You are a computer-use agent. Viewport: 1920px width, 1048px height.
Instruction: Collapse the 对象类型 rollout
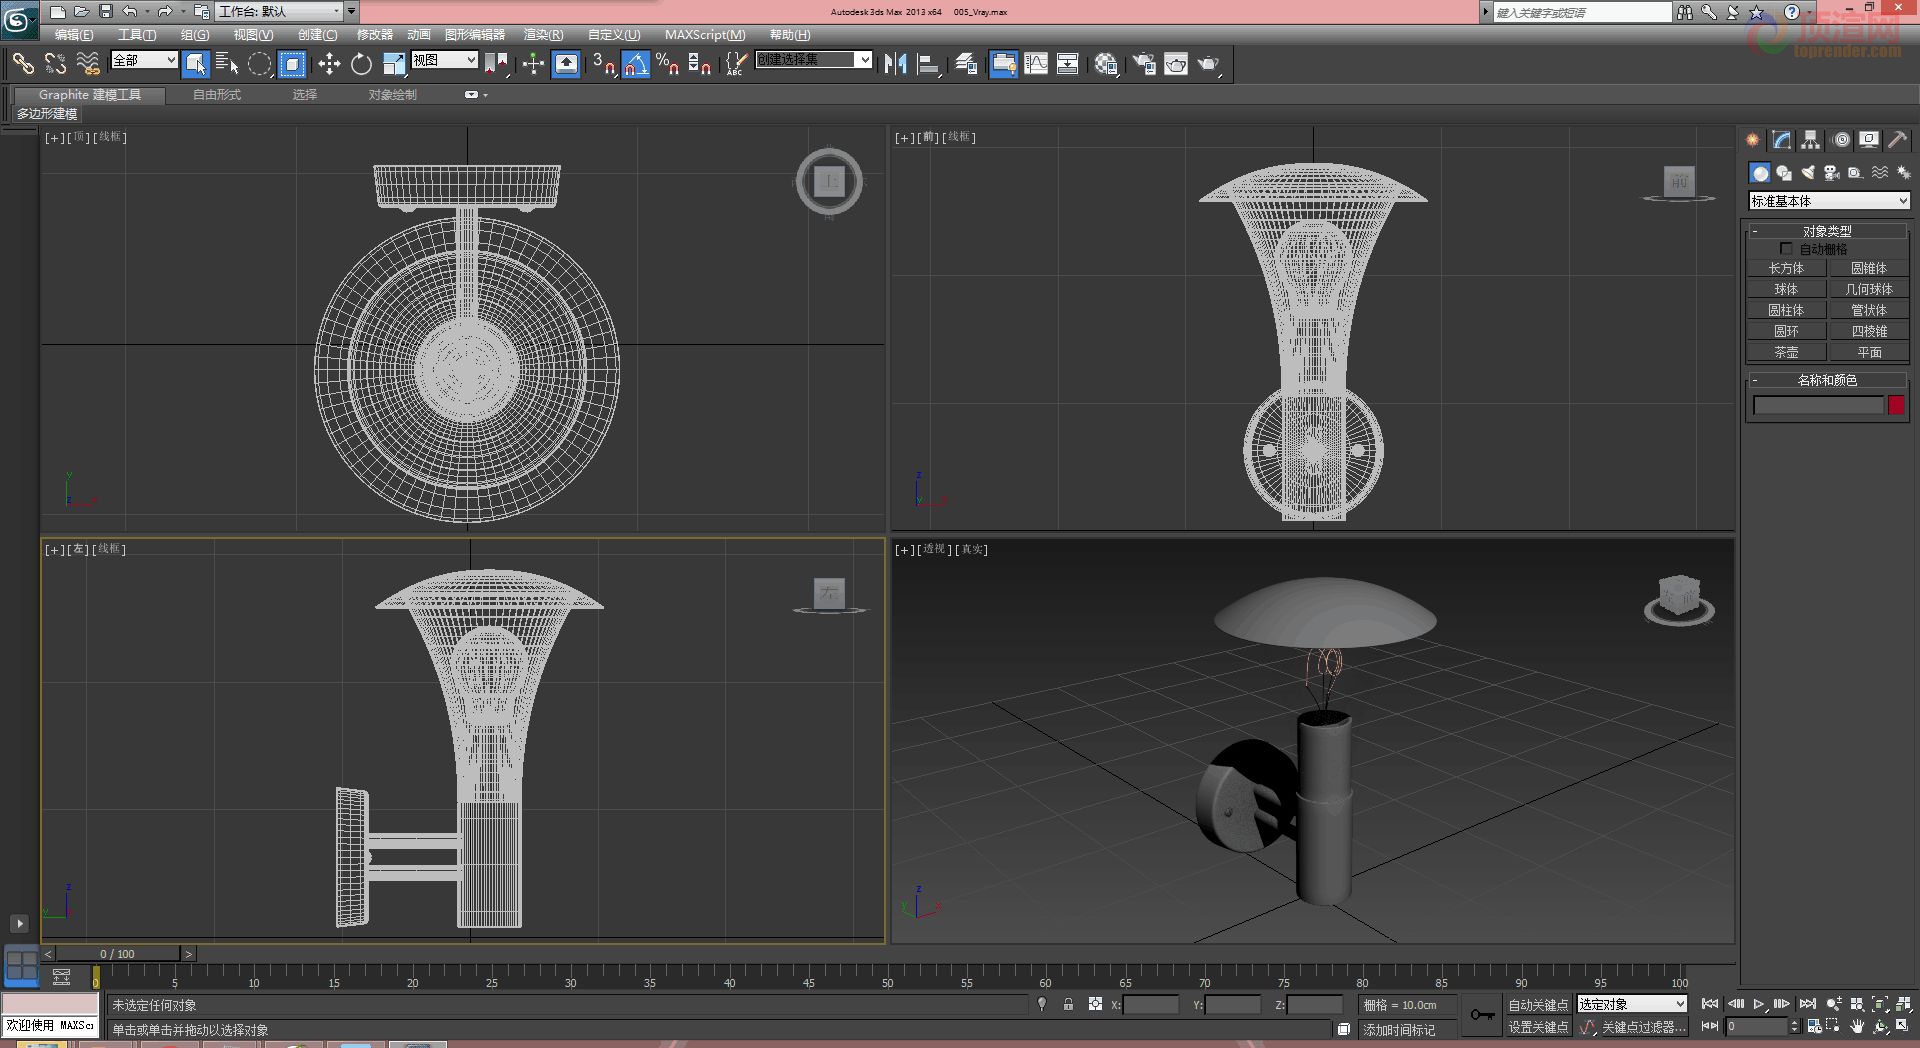click(1828, 231)
